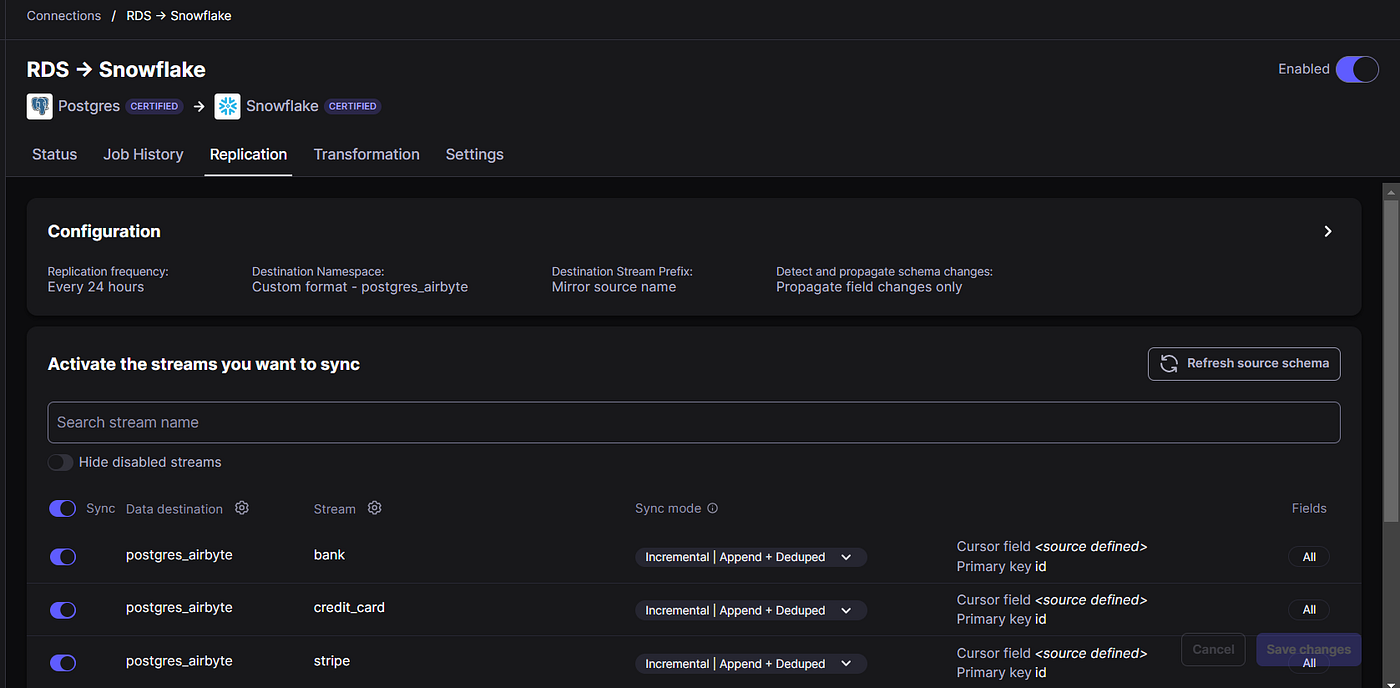
Task: Click the bank stream name
Action: pos(329,554)
